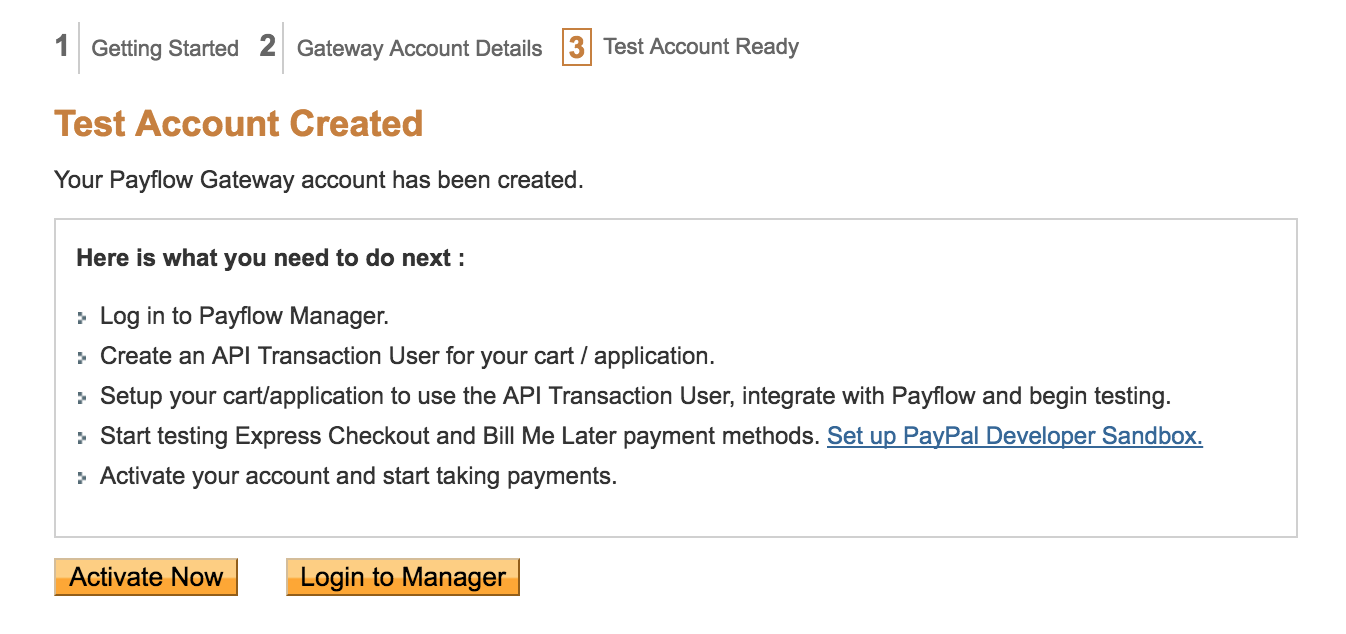This screenshot has height=634, width=1346.
Task: Open the Set up PayPal Developer Sandbox link
Action: [x=1014, y=436]
